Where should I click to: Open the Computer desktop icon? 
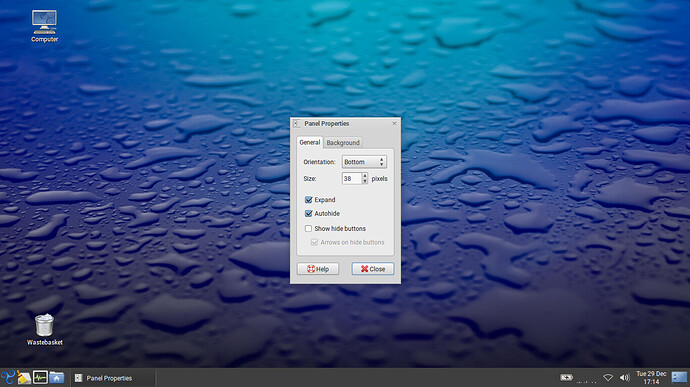pos(44,26)
